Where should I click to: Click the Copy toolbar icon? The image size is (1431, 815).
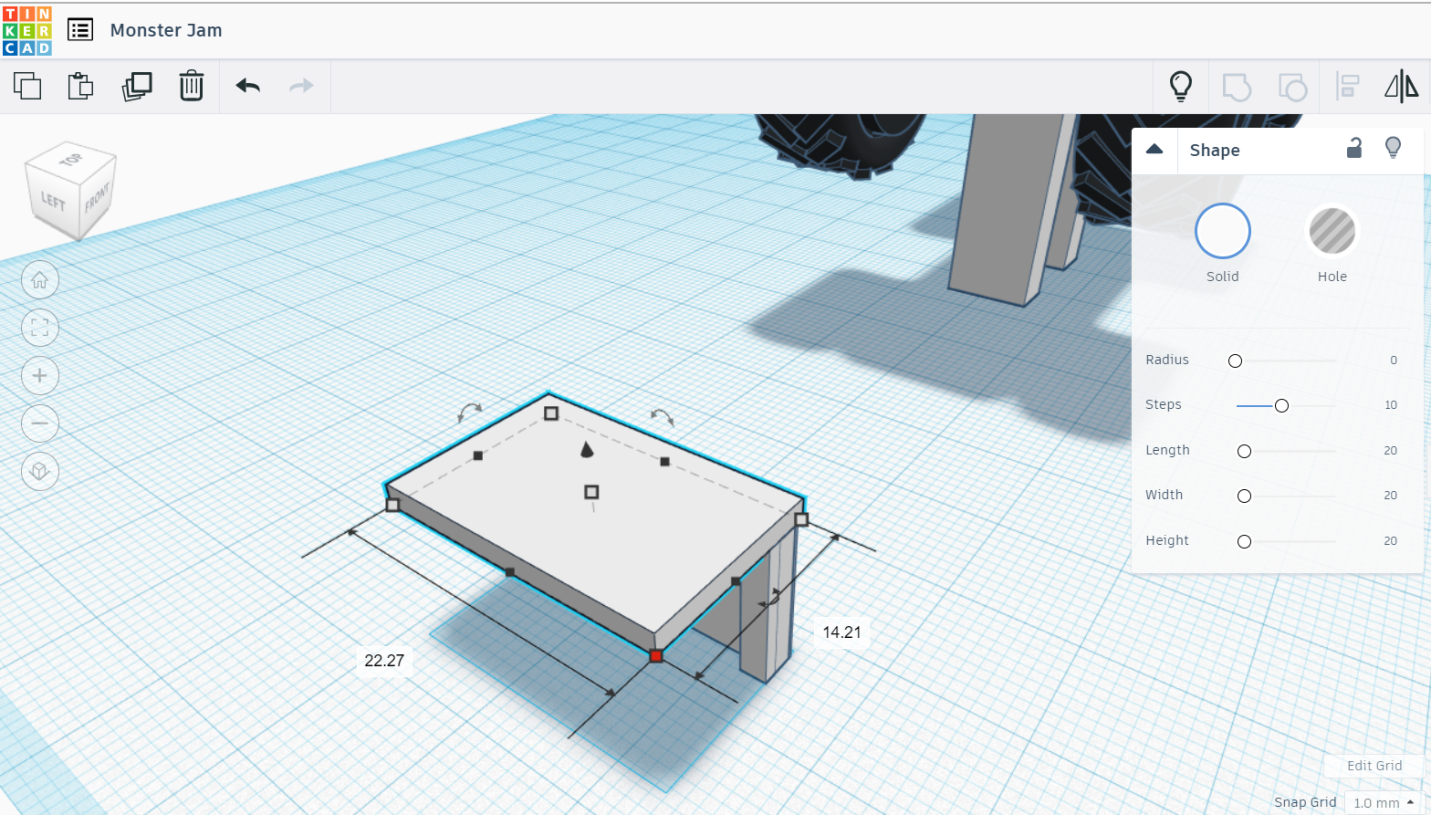pyautogui.click(x=28, y=86)
